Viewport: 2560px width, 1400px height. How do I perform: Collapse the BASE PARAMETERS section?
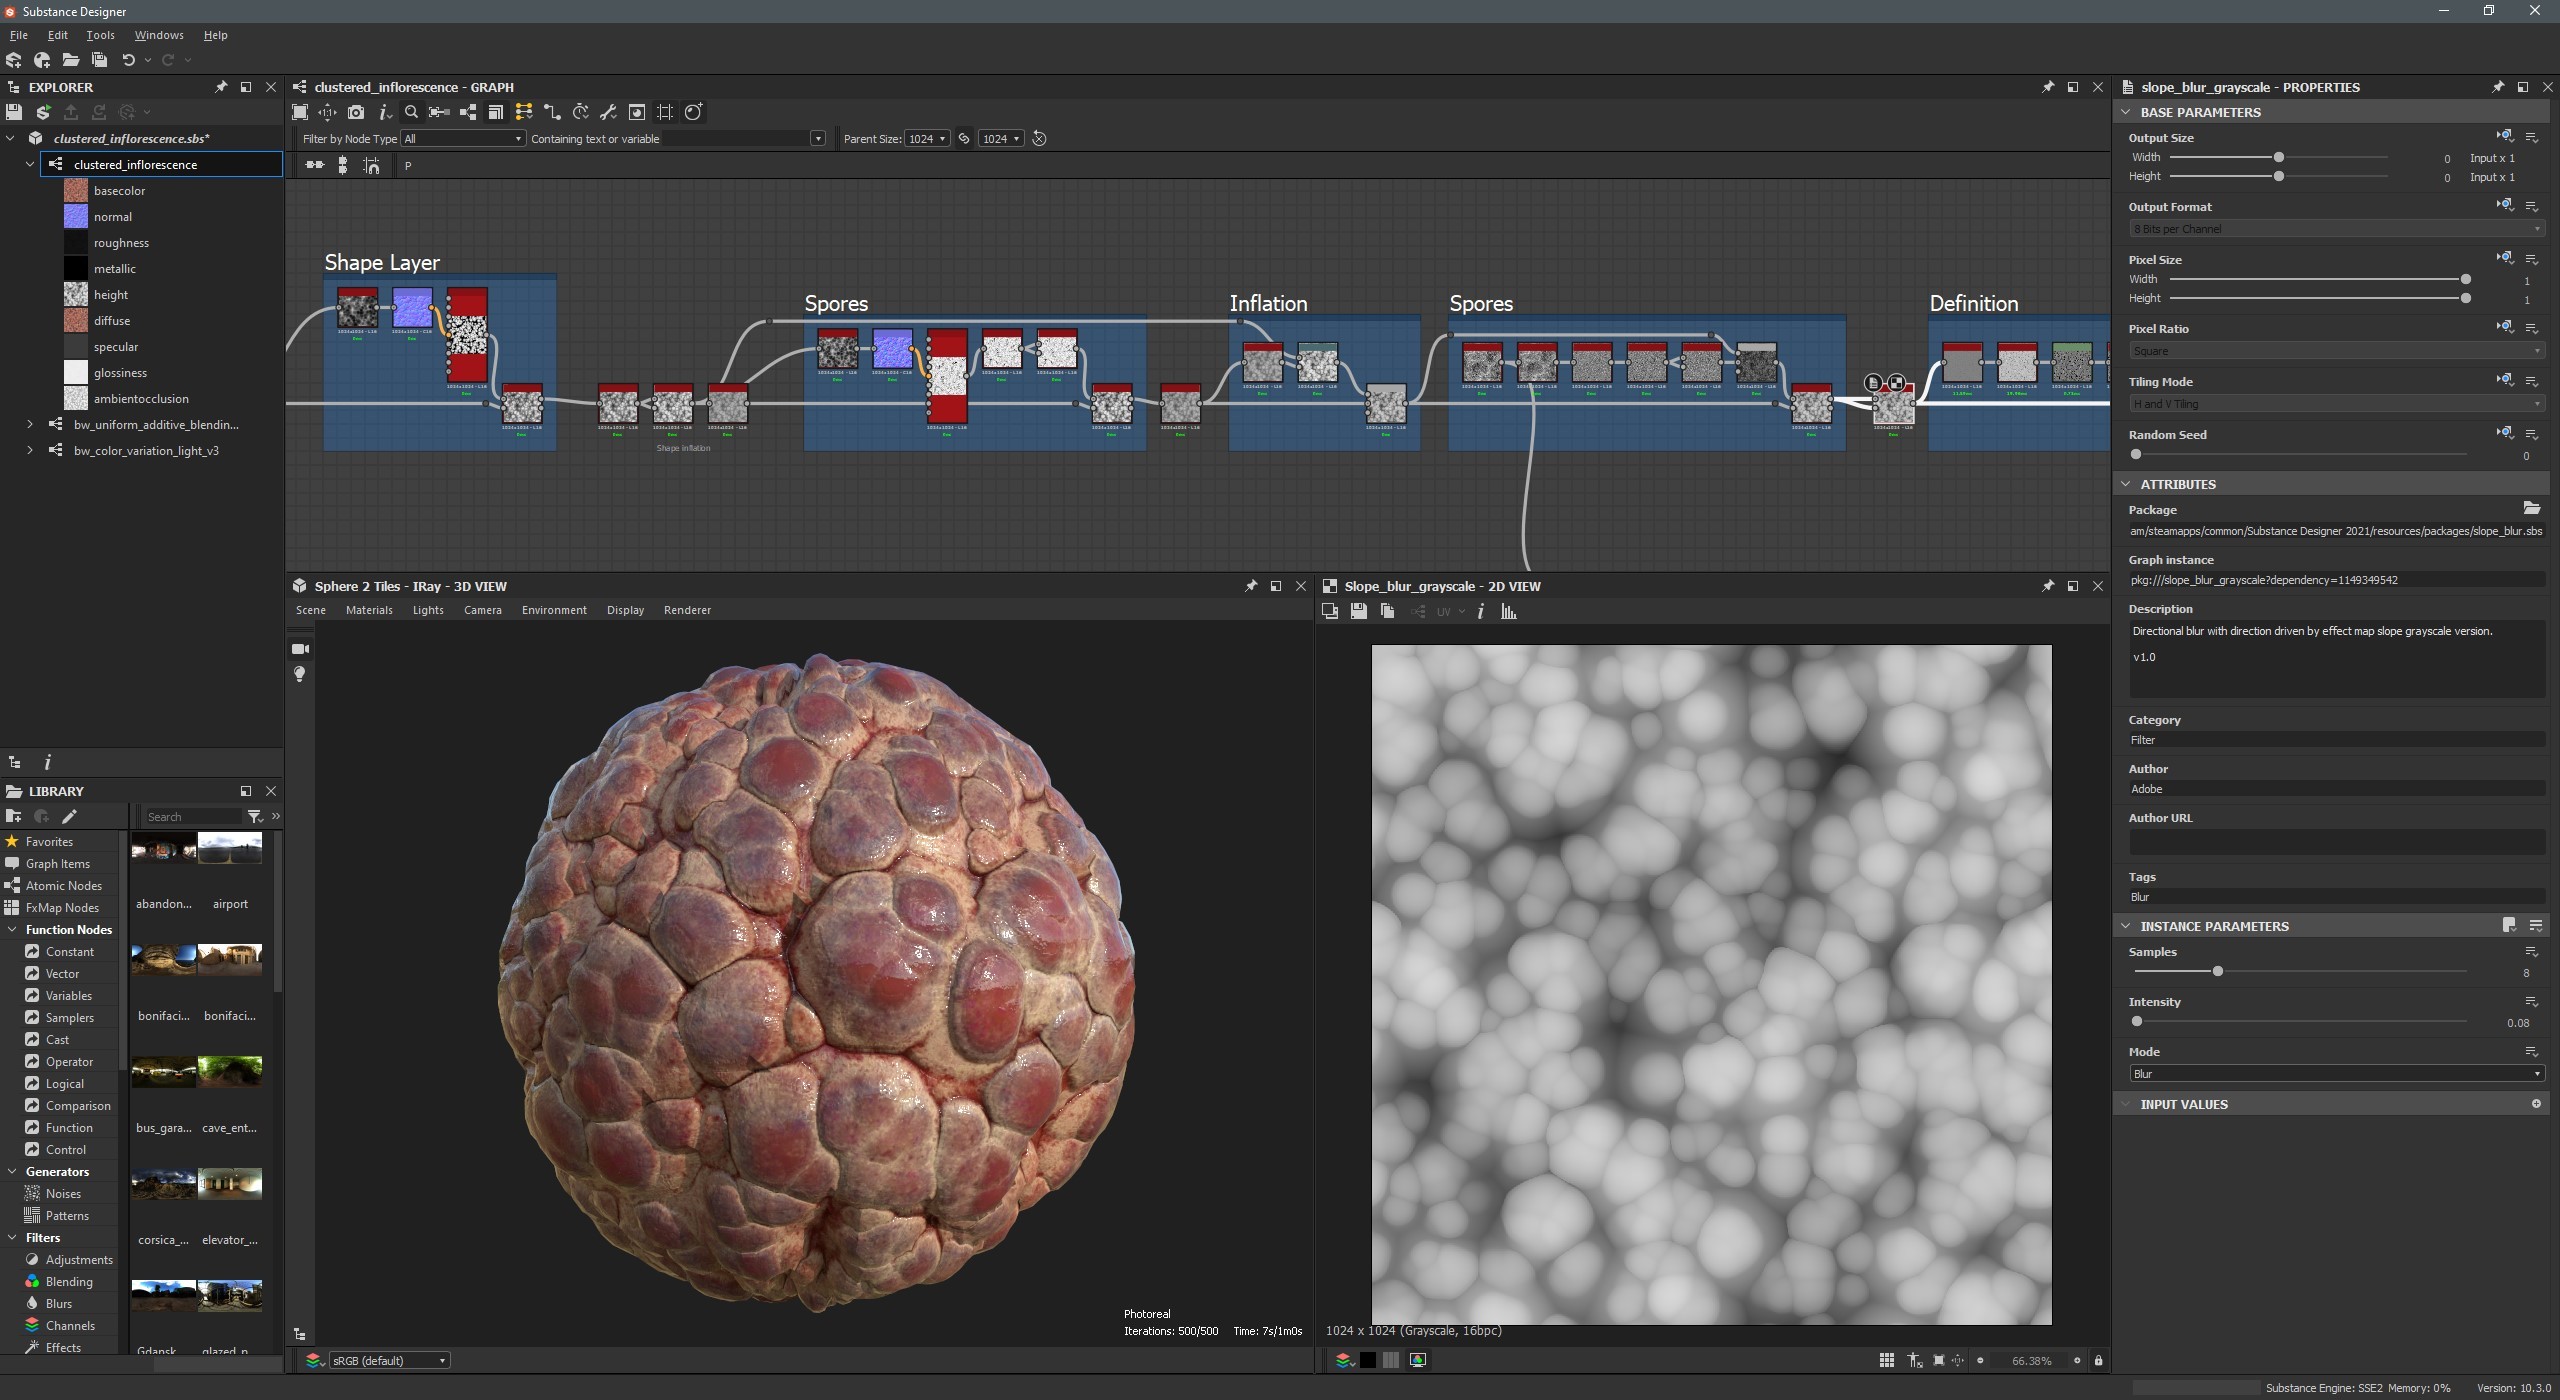2126,111
